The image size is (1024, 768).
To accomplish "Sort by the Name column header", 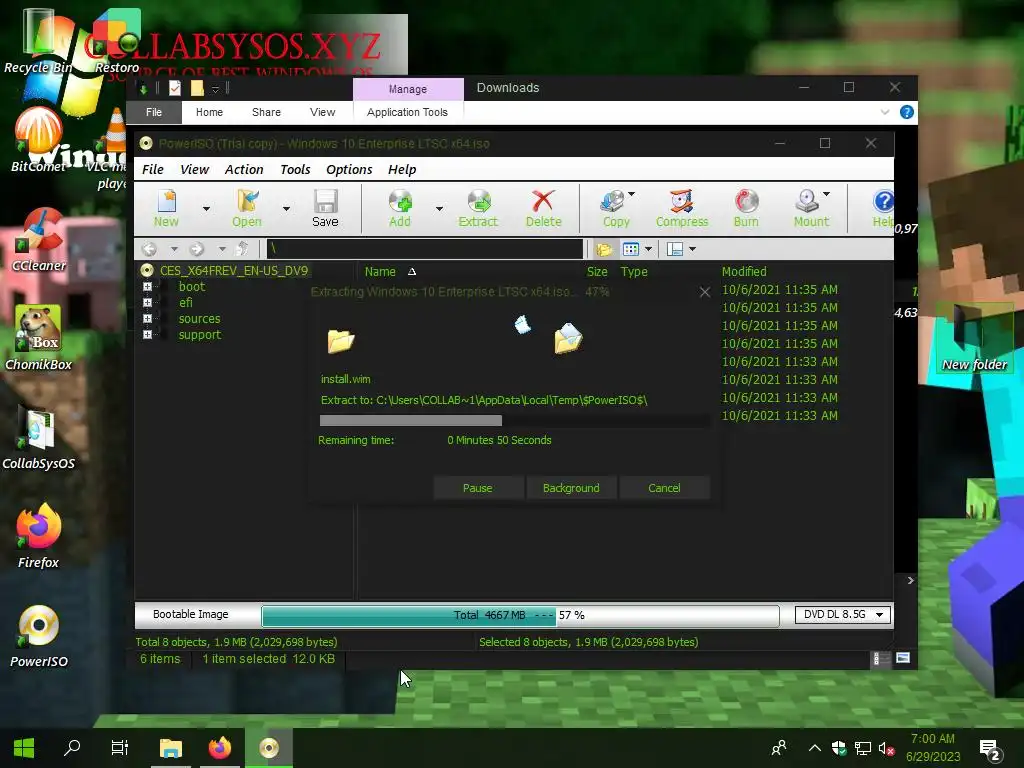I will click(380, 272).
